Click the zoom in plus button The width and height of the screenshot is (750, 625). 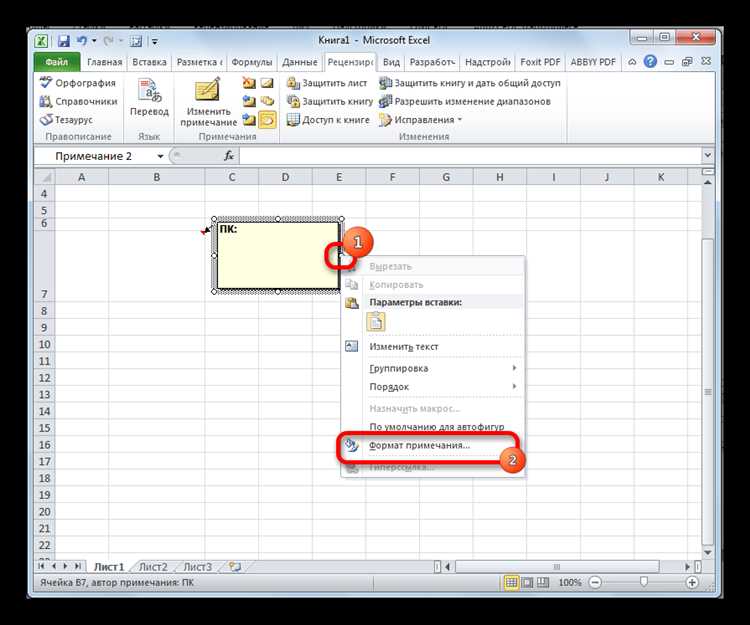(x=692, y=582)
